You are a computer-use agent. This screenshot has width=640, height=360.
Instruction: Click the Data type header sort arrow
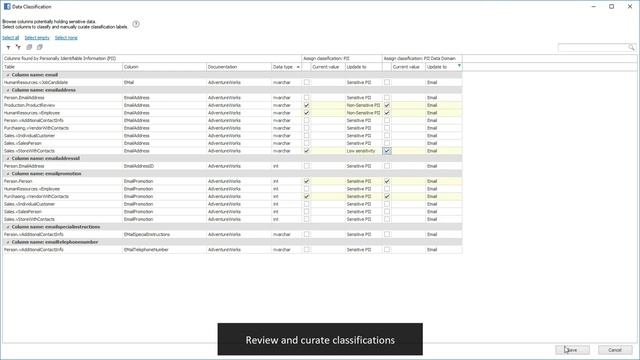click(298, 67)
